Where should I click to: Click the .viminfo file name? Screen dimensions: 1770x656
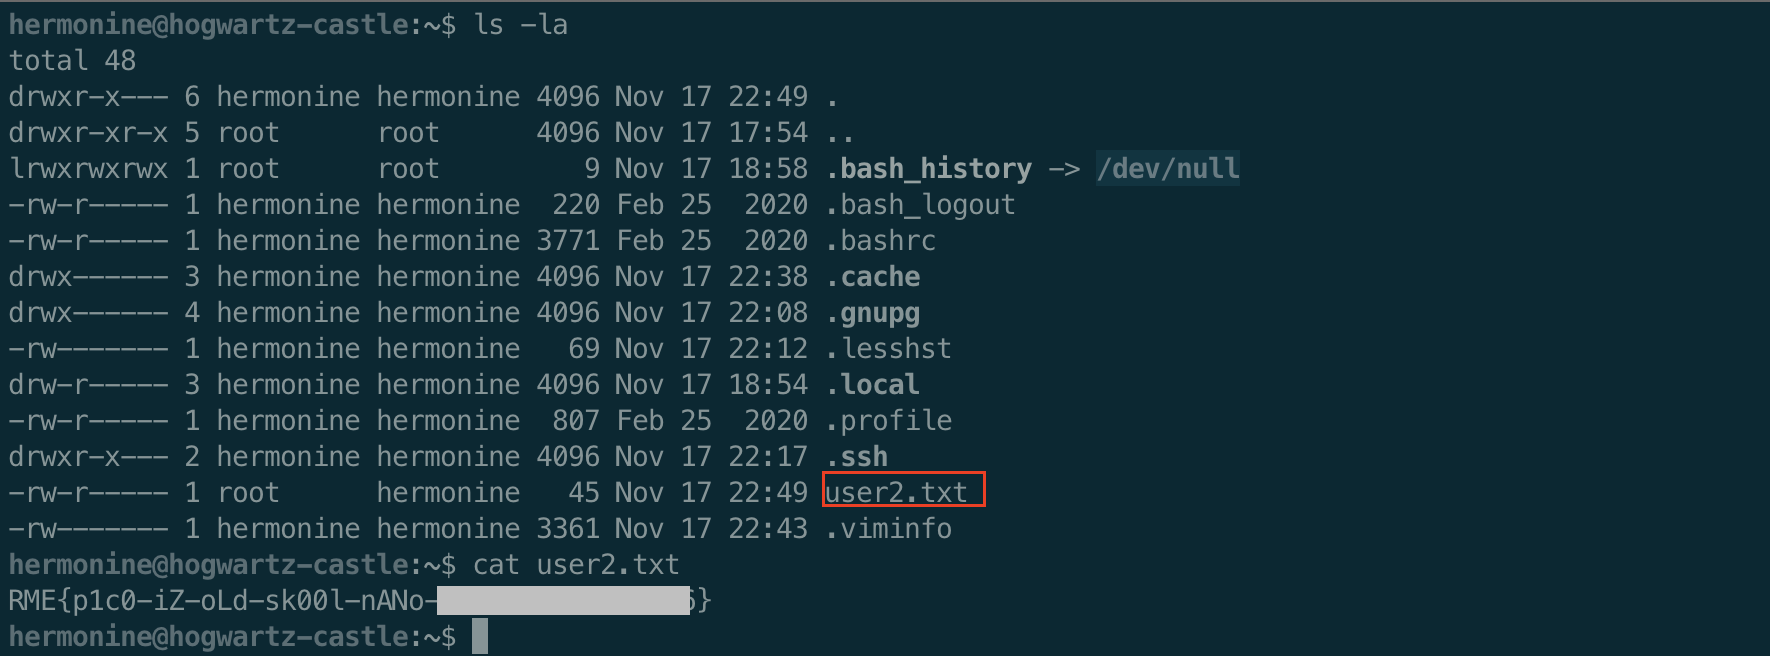[889, 529]
